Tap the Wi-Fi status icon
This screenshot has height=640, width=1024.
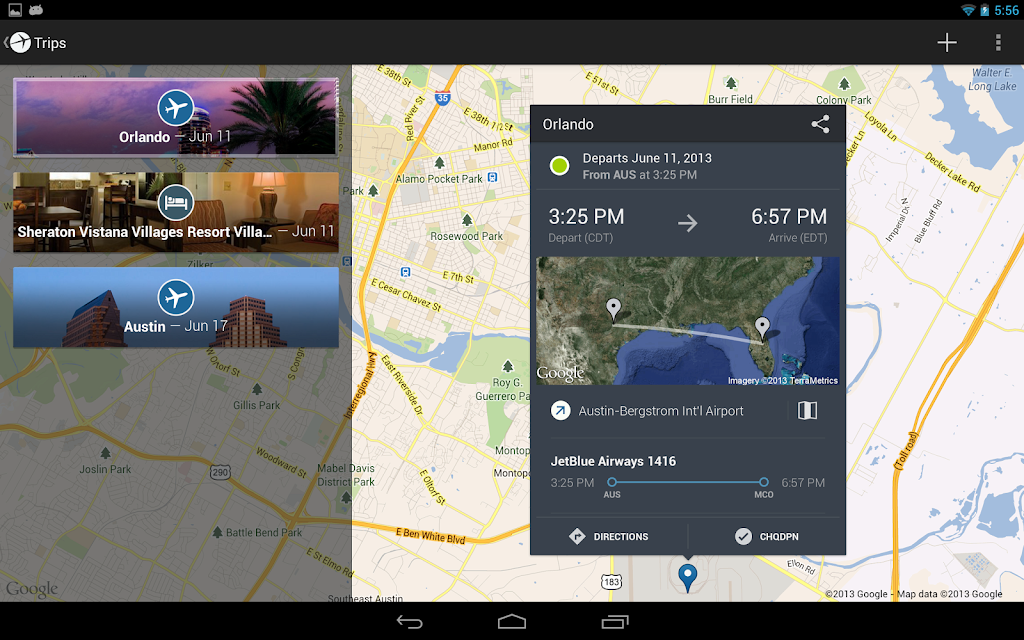968,10
